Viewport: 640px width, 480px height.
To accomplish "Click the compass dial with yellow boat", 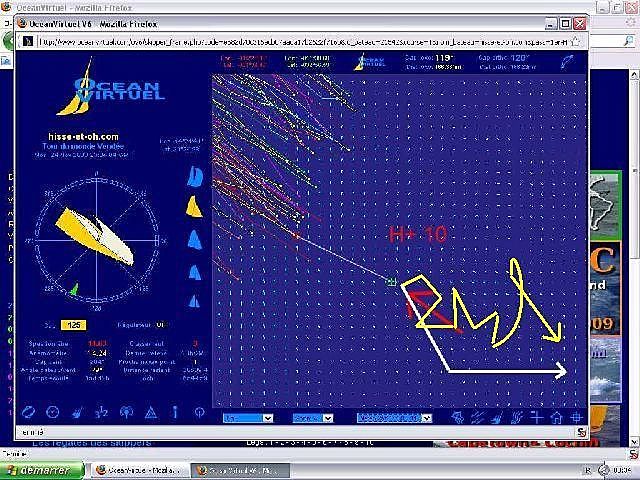I will click(x=97, y=240).
